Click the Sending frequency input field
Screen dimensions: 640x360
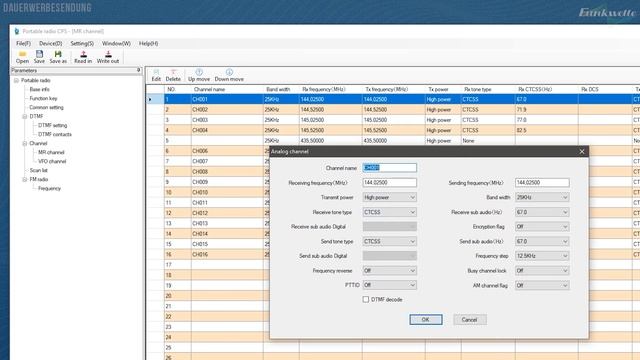pos(542,182)
